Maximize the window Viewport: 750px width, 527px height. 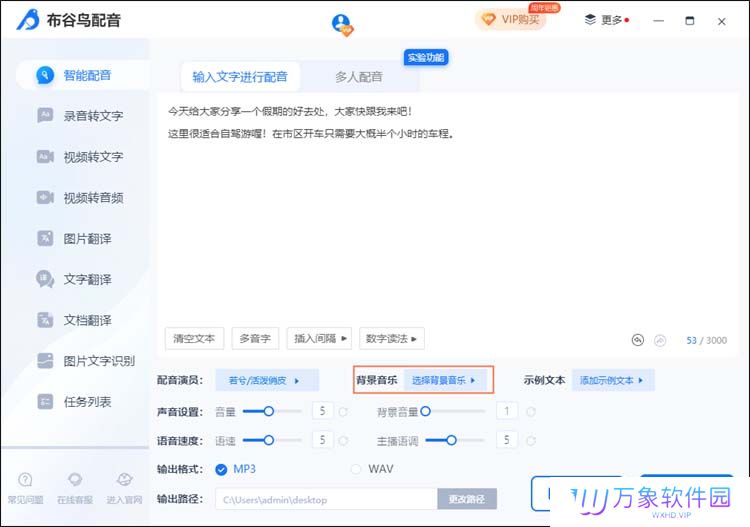click(x=690, y=21)
